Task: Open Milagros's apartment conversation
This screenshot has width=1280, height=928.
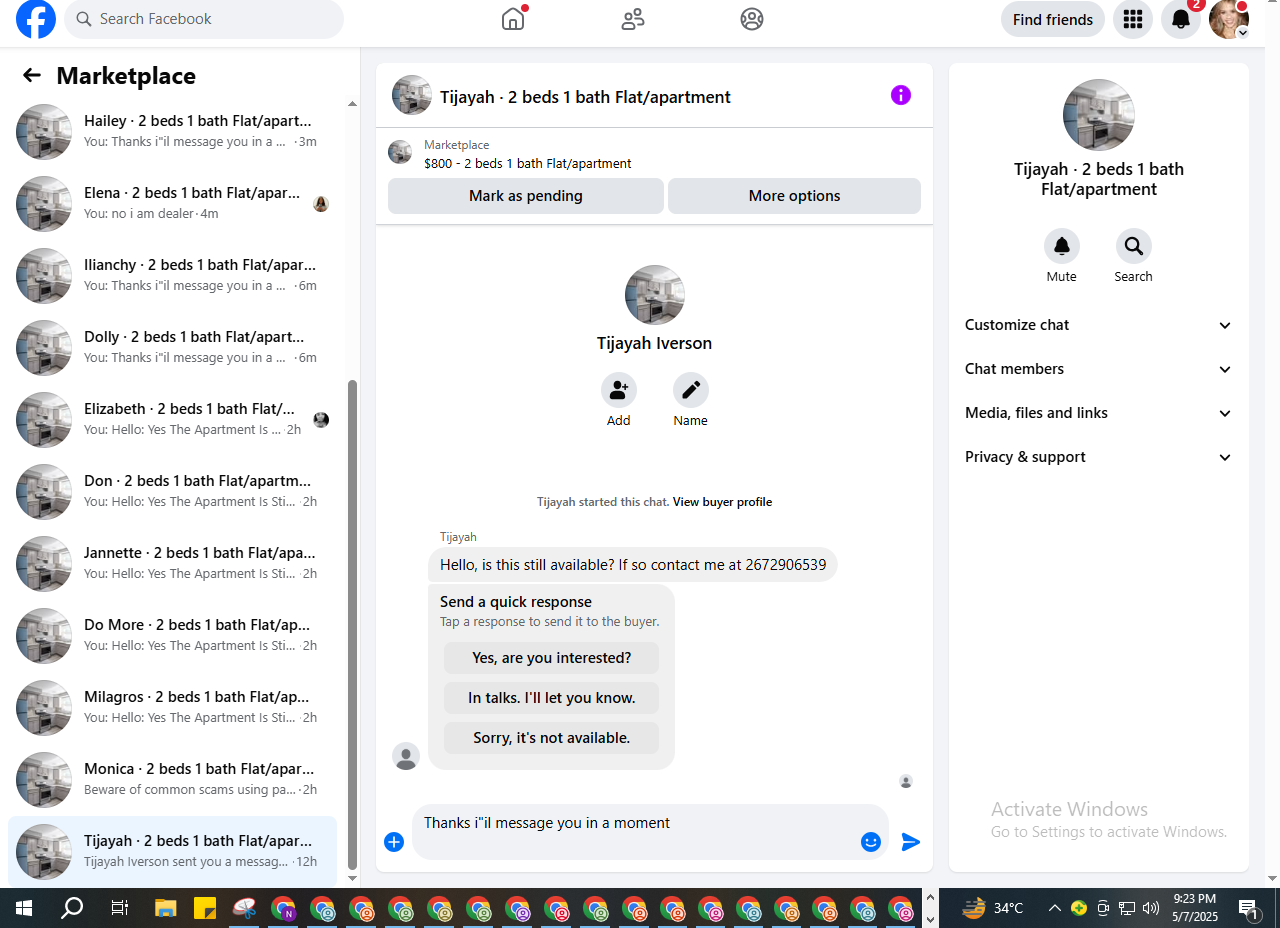Action: coord(172,708)
